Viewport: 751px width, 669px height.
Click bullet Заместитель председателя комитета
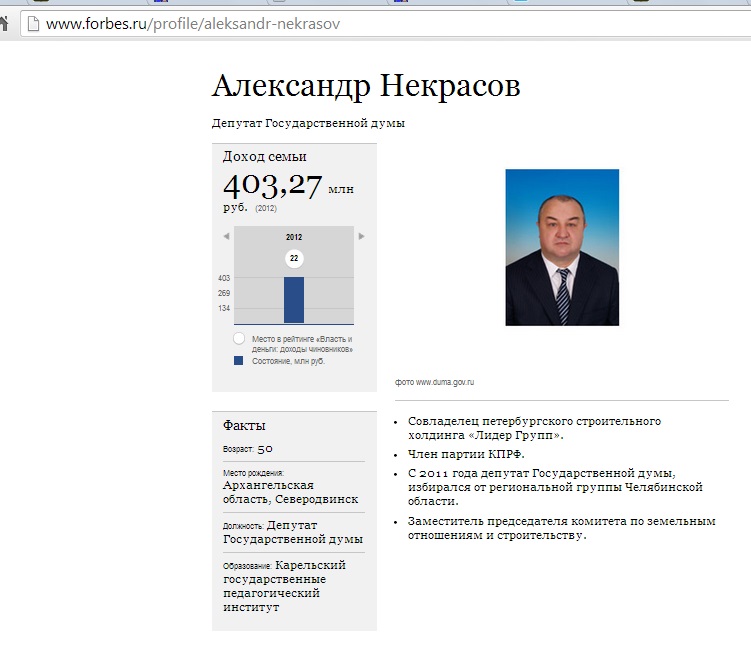pos(561,528)
